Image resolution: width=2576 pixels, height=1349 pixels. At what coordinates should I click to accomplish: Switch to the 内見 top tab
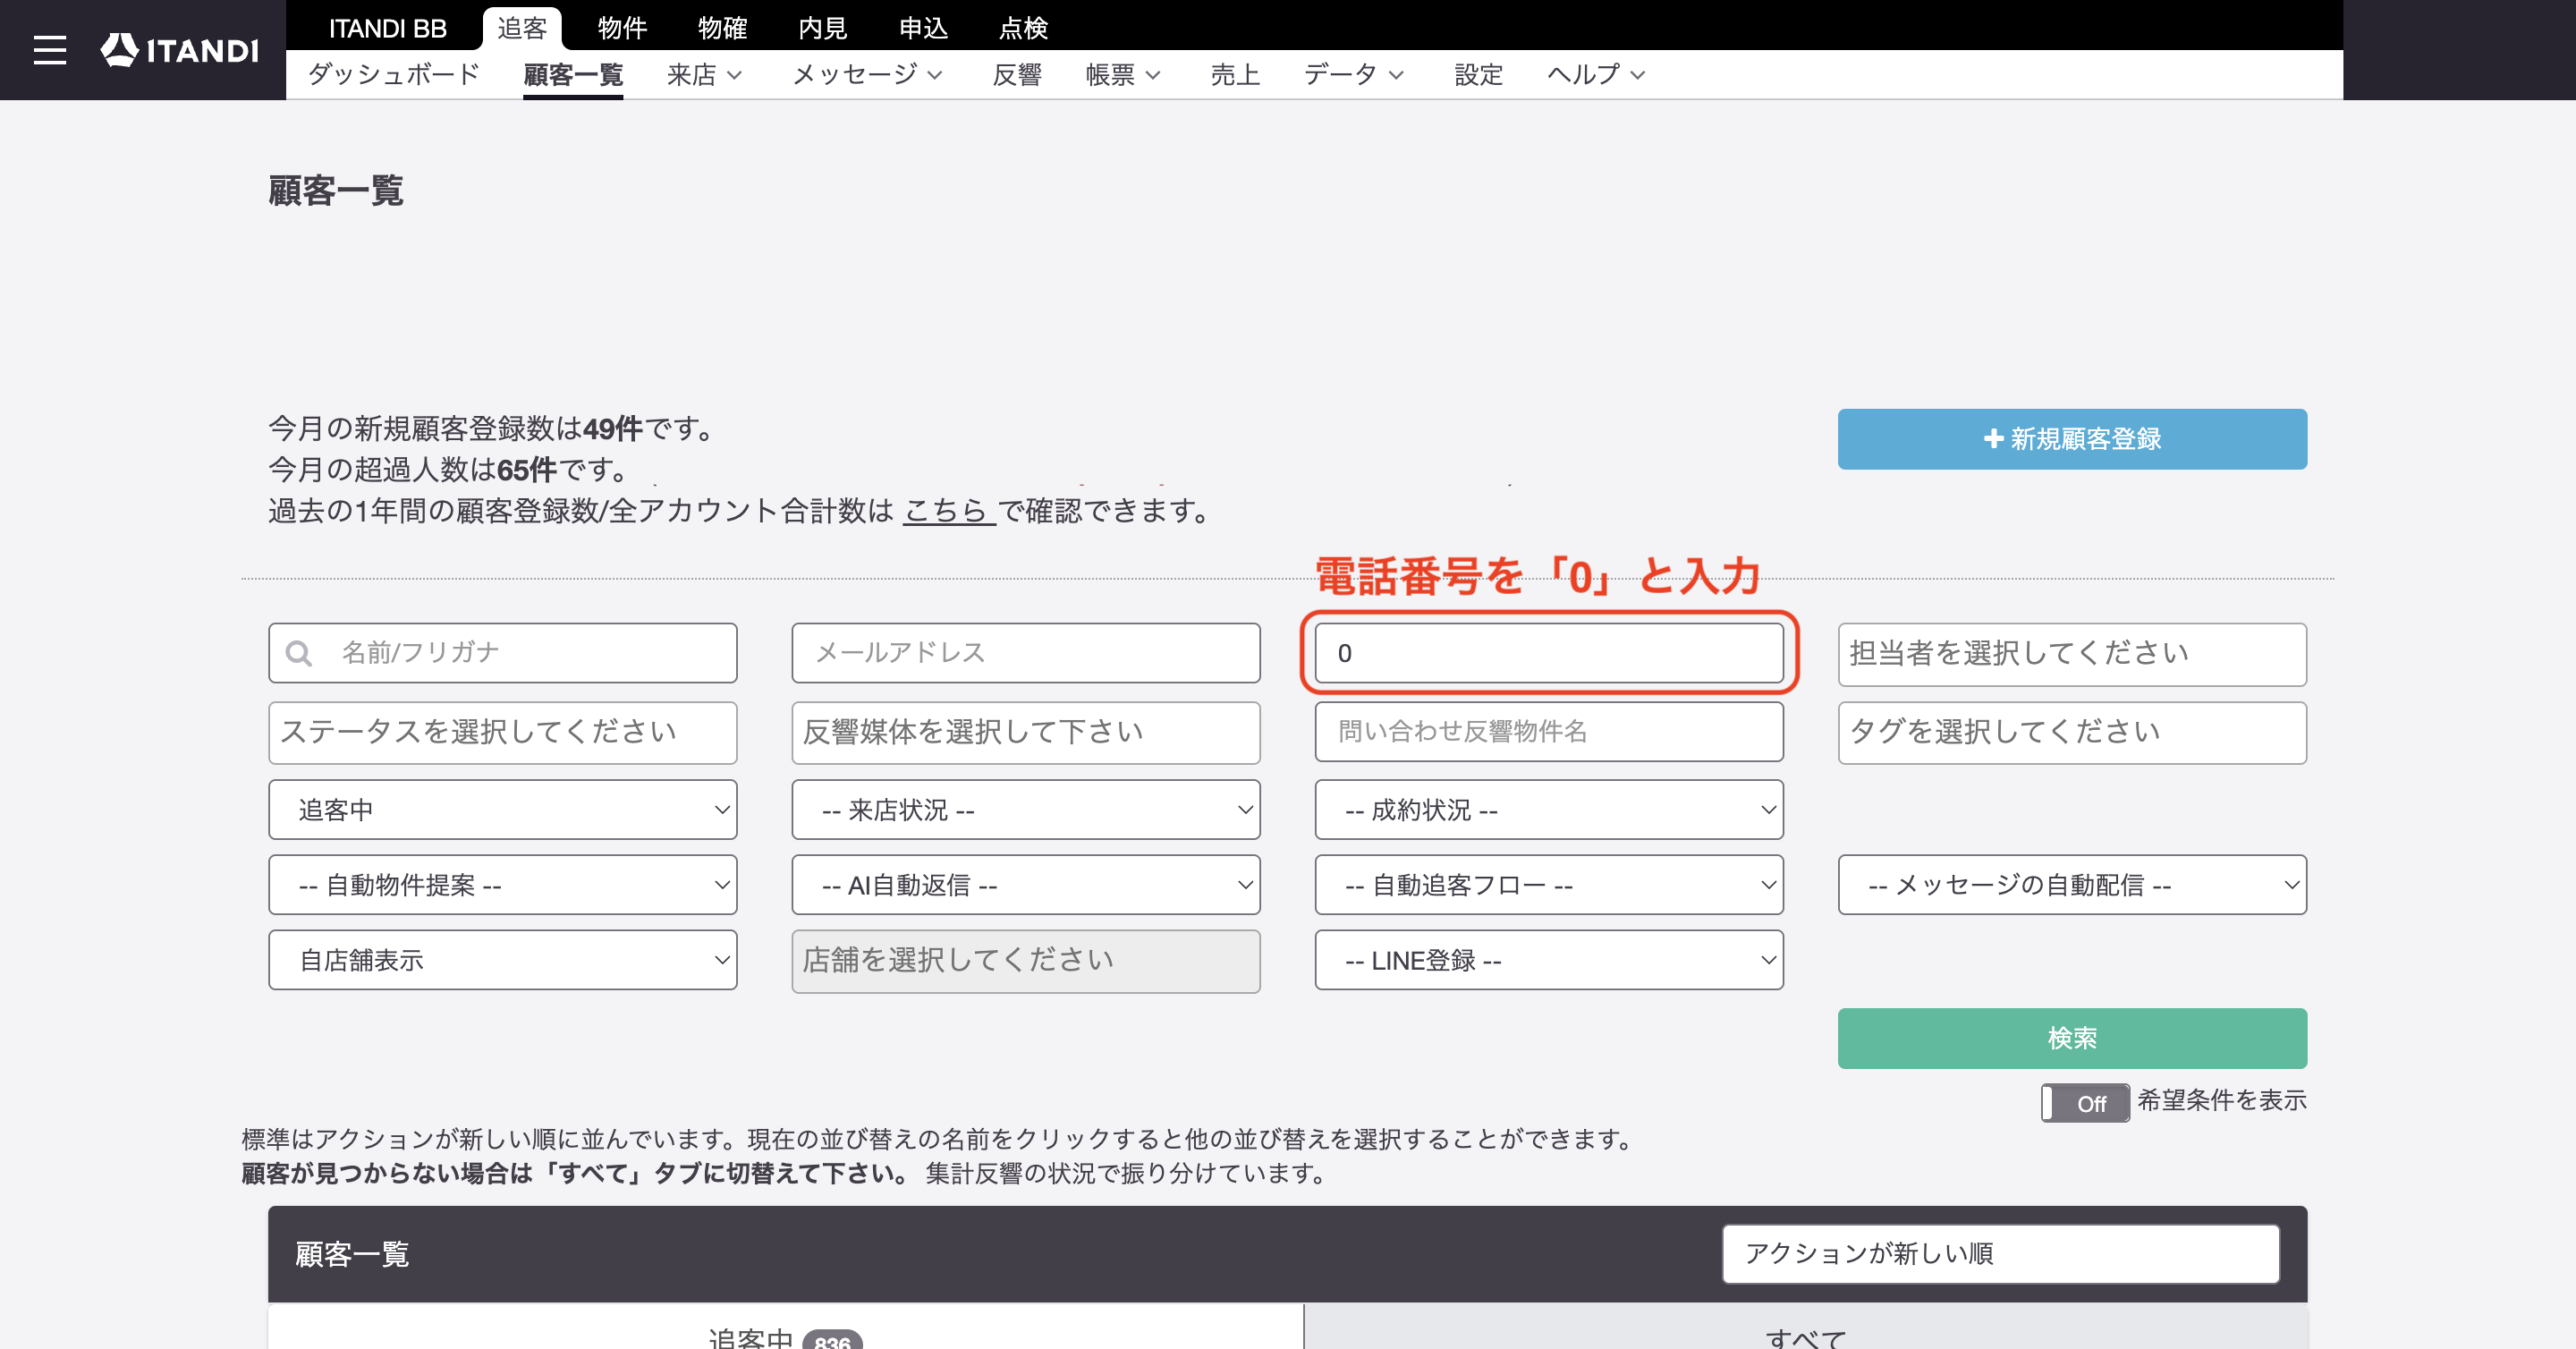point(823,28)
